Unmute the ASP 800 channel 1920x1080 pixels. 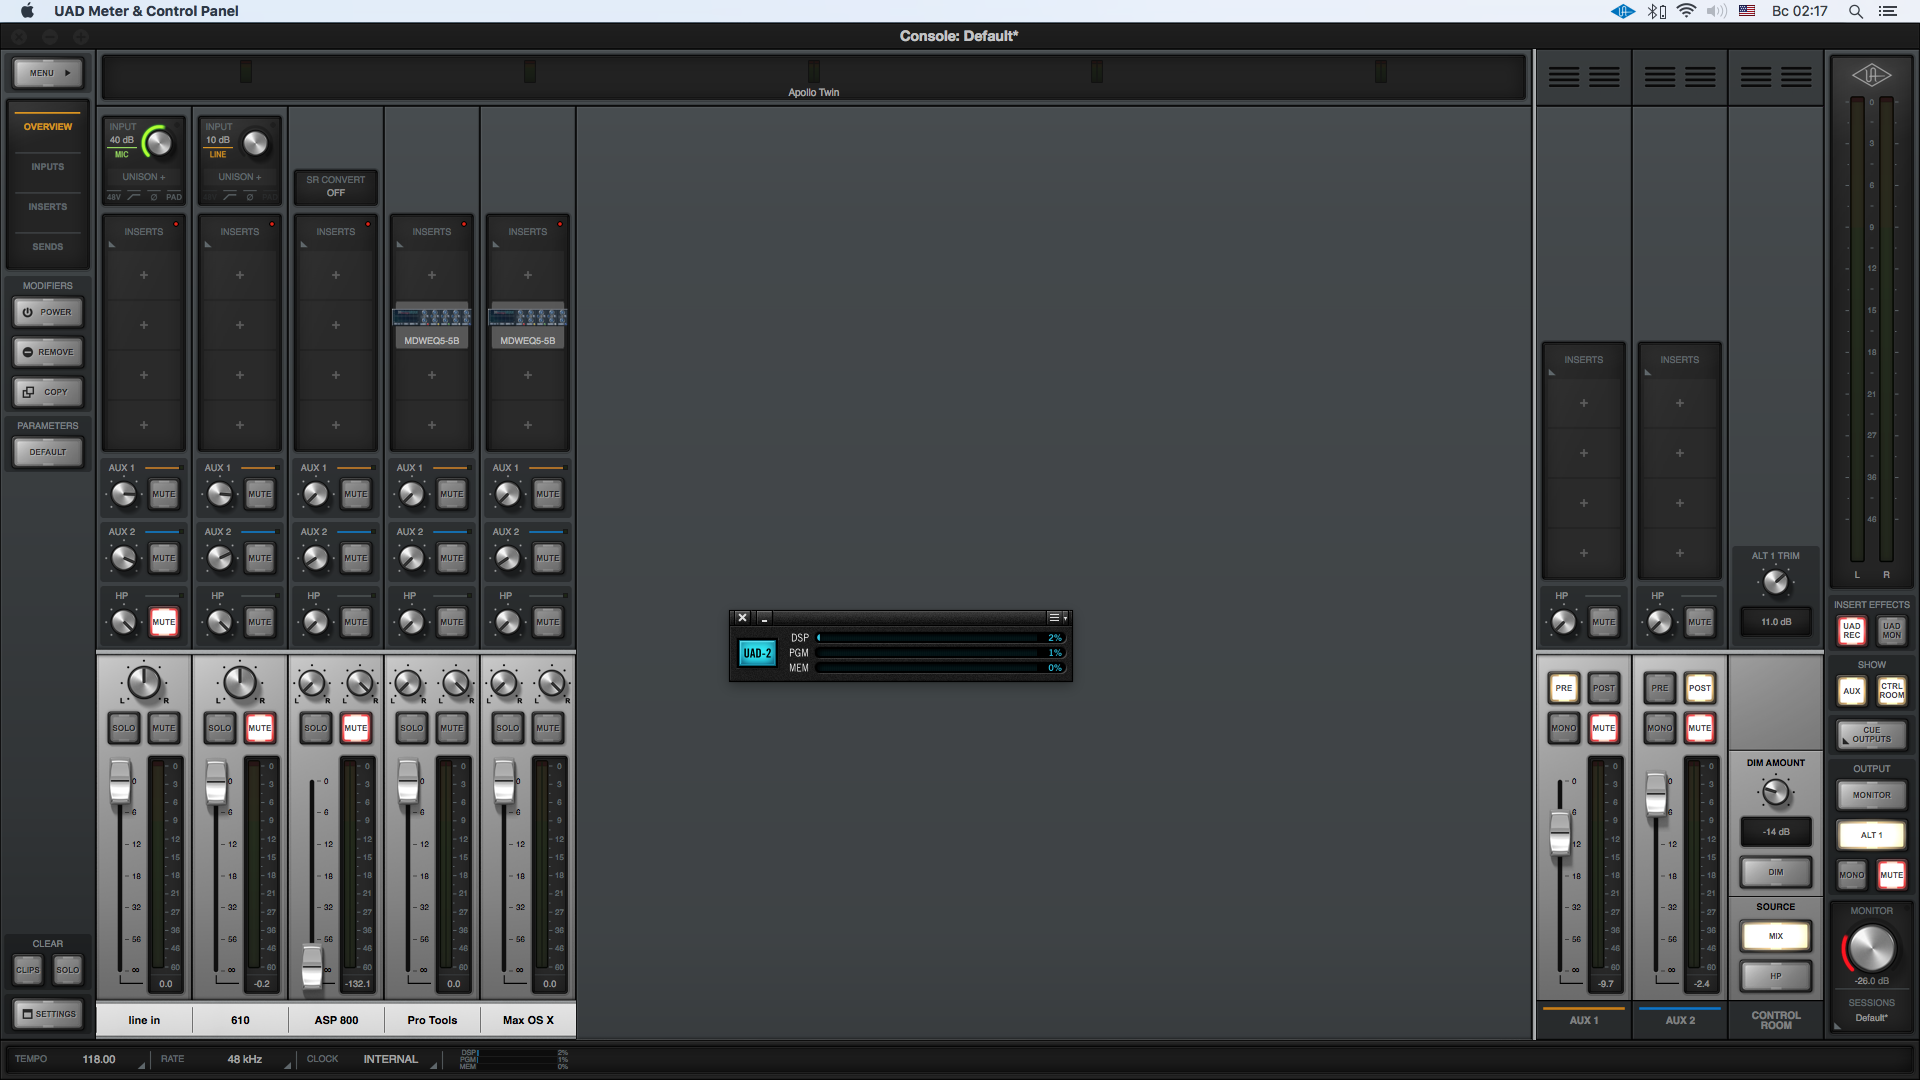356,728
